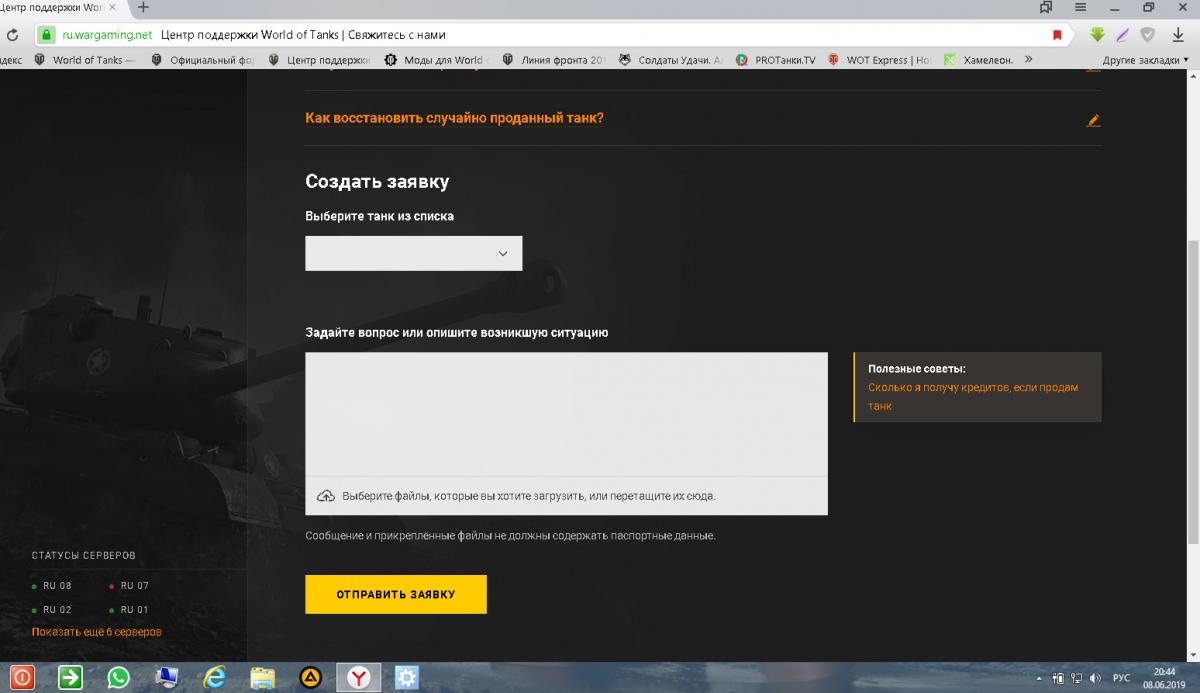Click the 'СТАТУСЫ СЕРВЕРОВ' label
The image size is (1200, 693).
(x=83, y=555)
